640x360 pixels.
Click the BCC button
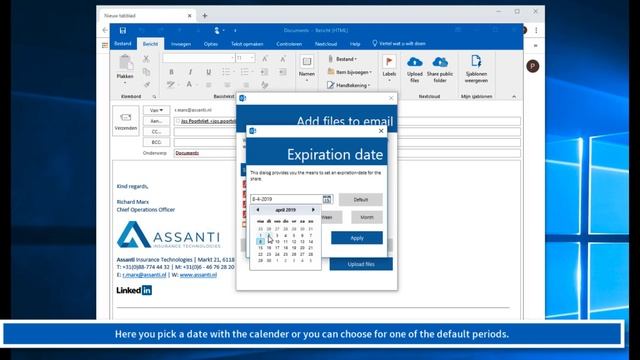point(156,142)
